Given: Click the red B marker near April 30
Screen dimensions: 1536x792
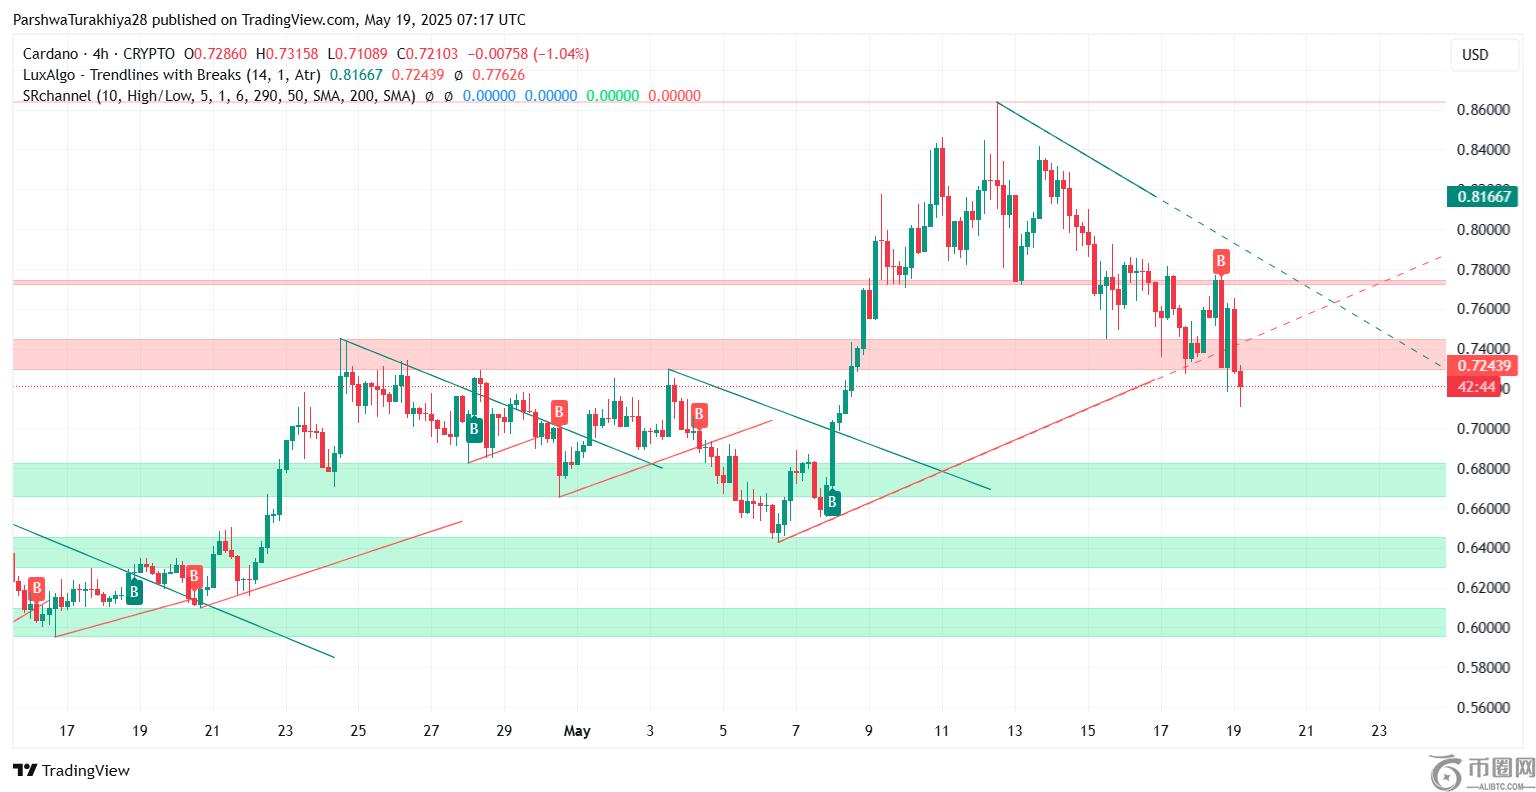Looking at the screenshot, I should 560,411.
